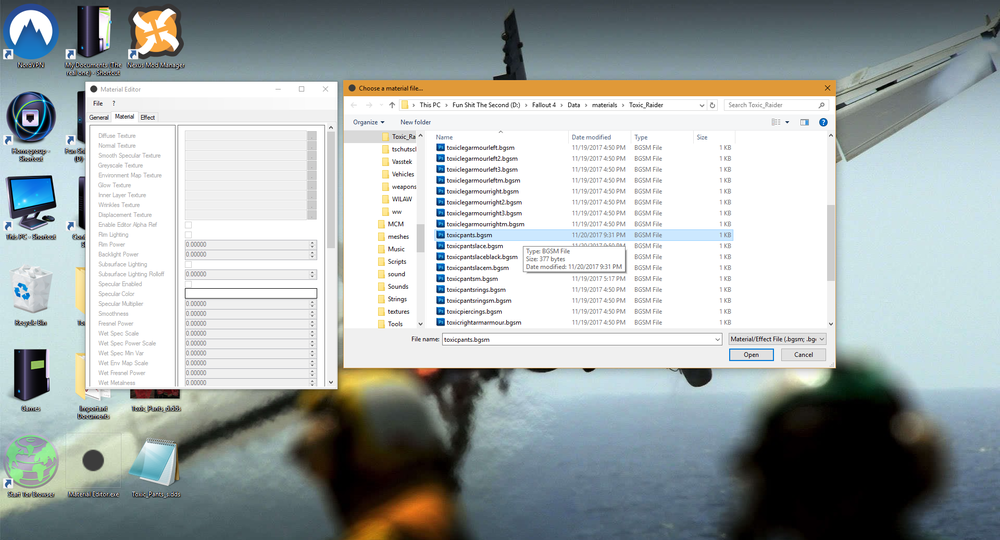Image resolution: width=1000 pixels, height=540 pixels.
Task: Change the view layout in the file dialog
Action: (776, 122)
